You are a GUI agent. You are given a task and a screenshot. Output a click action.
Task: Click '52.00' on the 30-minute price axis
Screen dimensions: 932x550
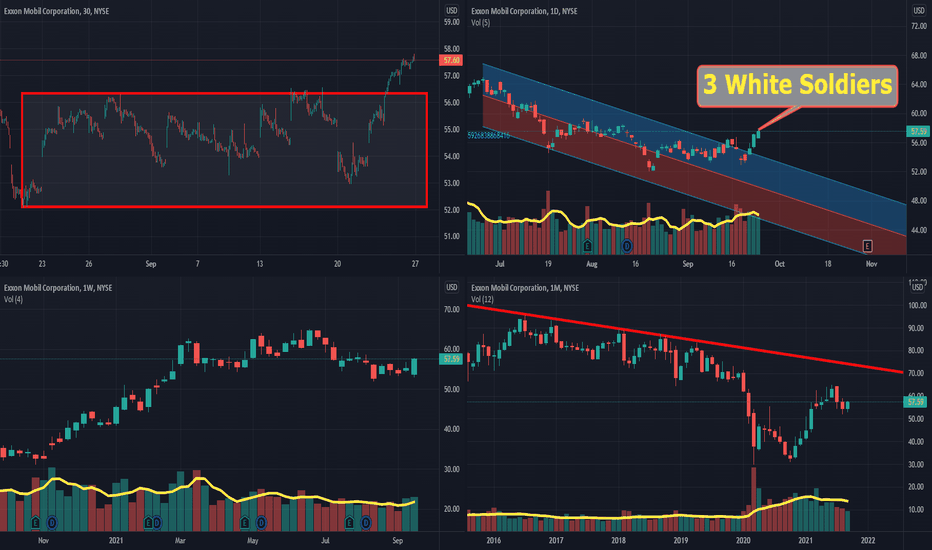452,210
